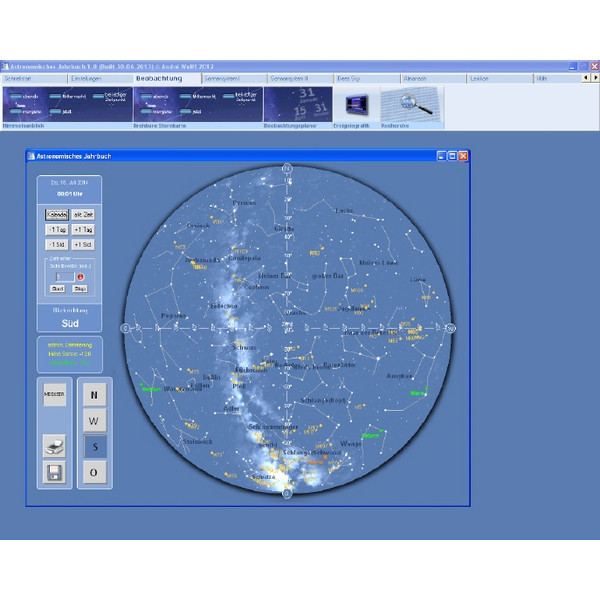Save the star map with floppy icon
This screenshot has width=600, height=600.
[54, 472]
